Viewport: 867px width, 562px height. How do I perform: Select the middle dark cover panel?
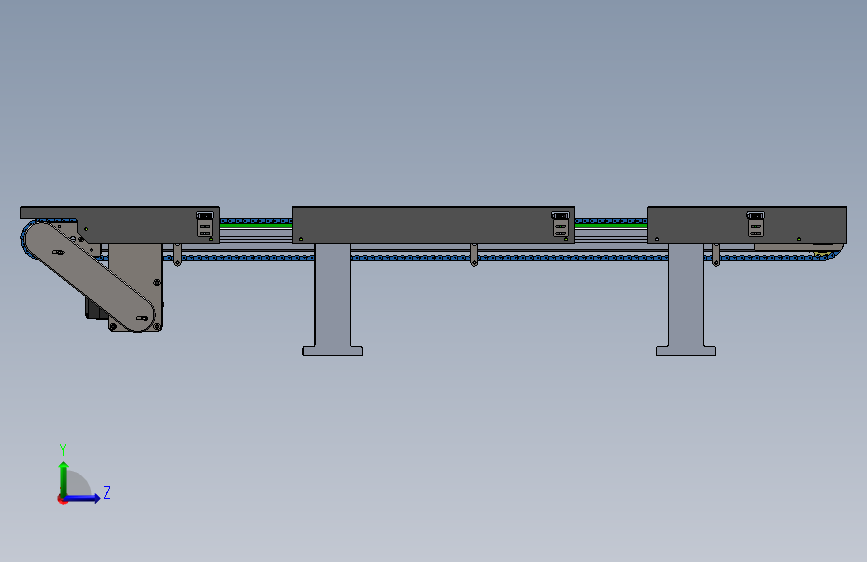[x=434, y=225]
